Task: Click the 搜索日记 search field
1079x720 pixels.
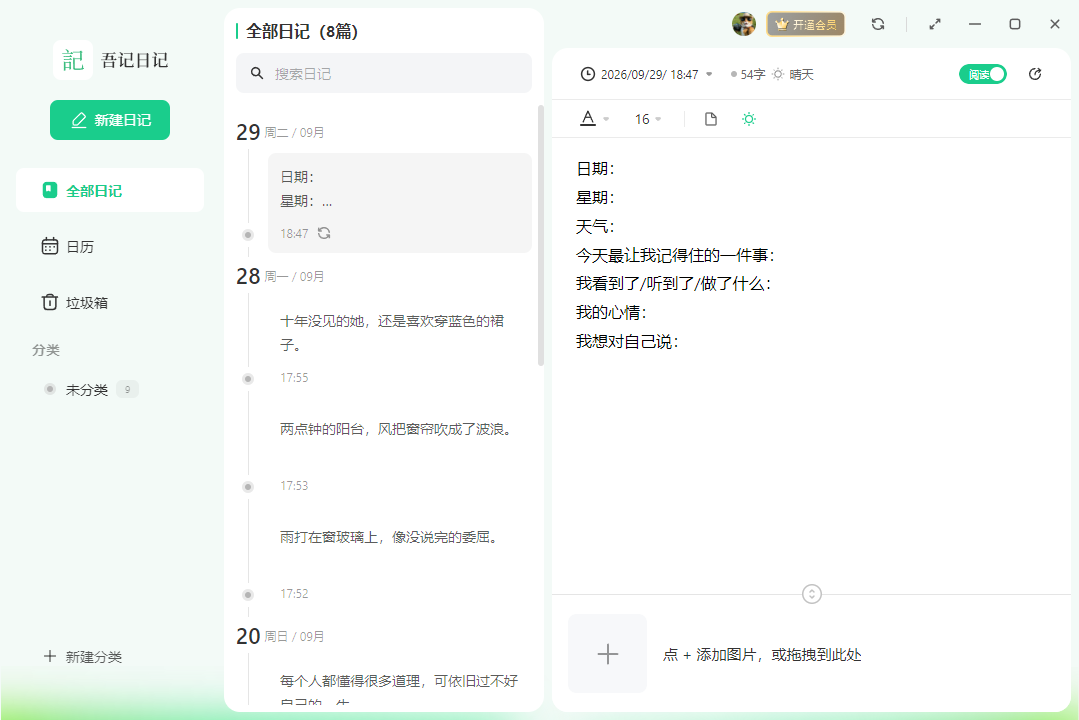Action: [384, 73]
